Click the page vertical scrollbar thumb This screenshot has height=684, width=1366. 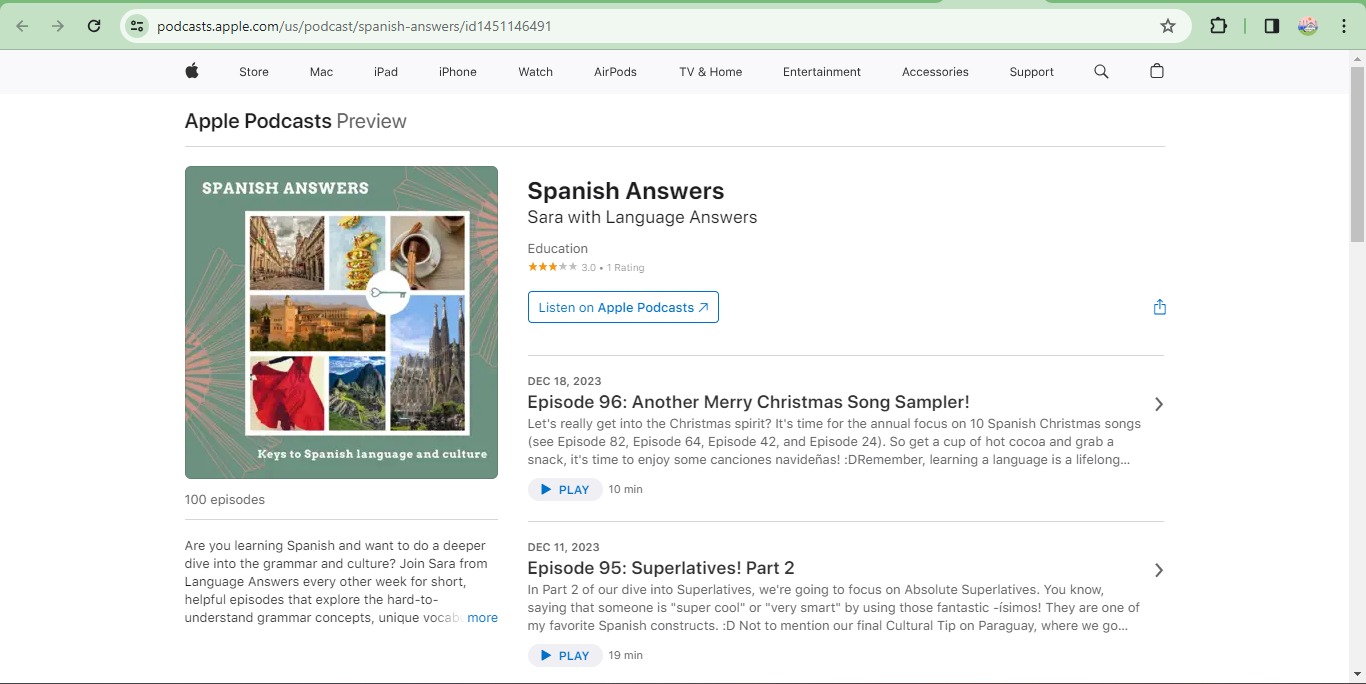[x=1357, y=155]
